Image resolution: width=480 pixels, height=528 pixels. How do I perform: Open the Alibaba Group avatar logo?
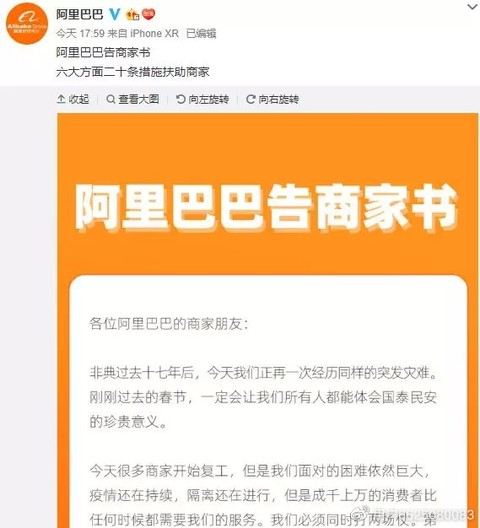(27, 24)
